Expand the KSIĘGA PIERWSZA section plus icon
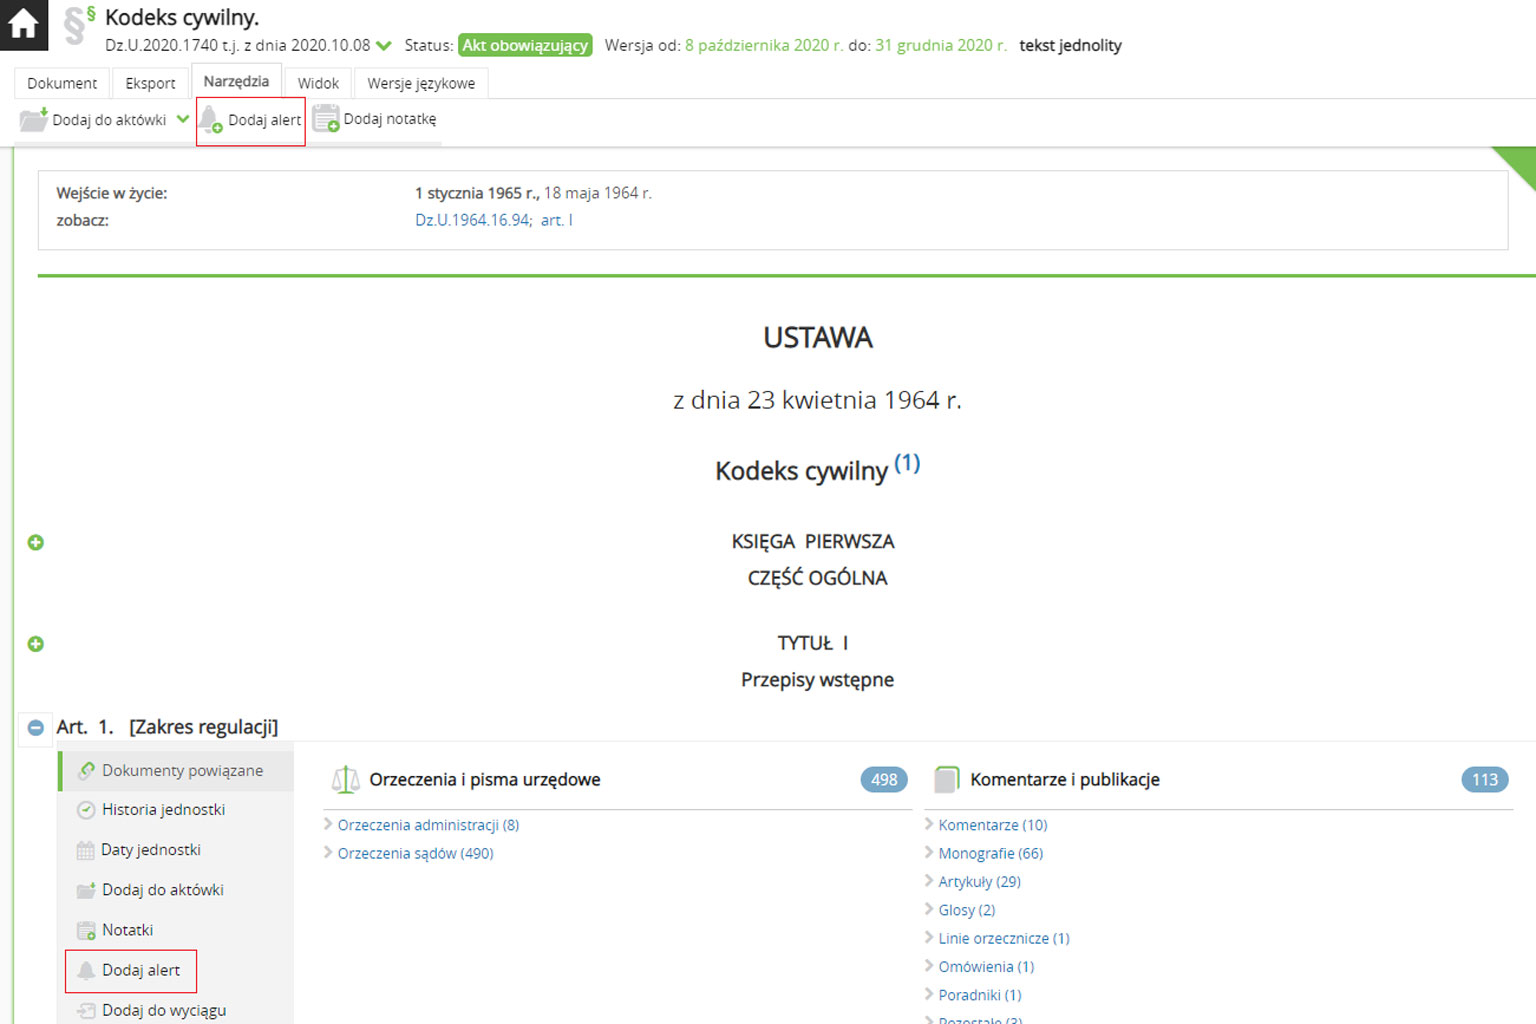This screenshot has height=1024, width=1536. click(36, 543)
